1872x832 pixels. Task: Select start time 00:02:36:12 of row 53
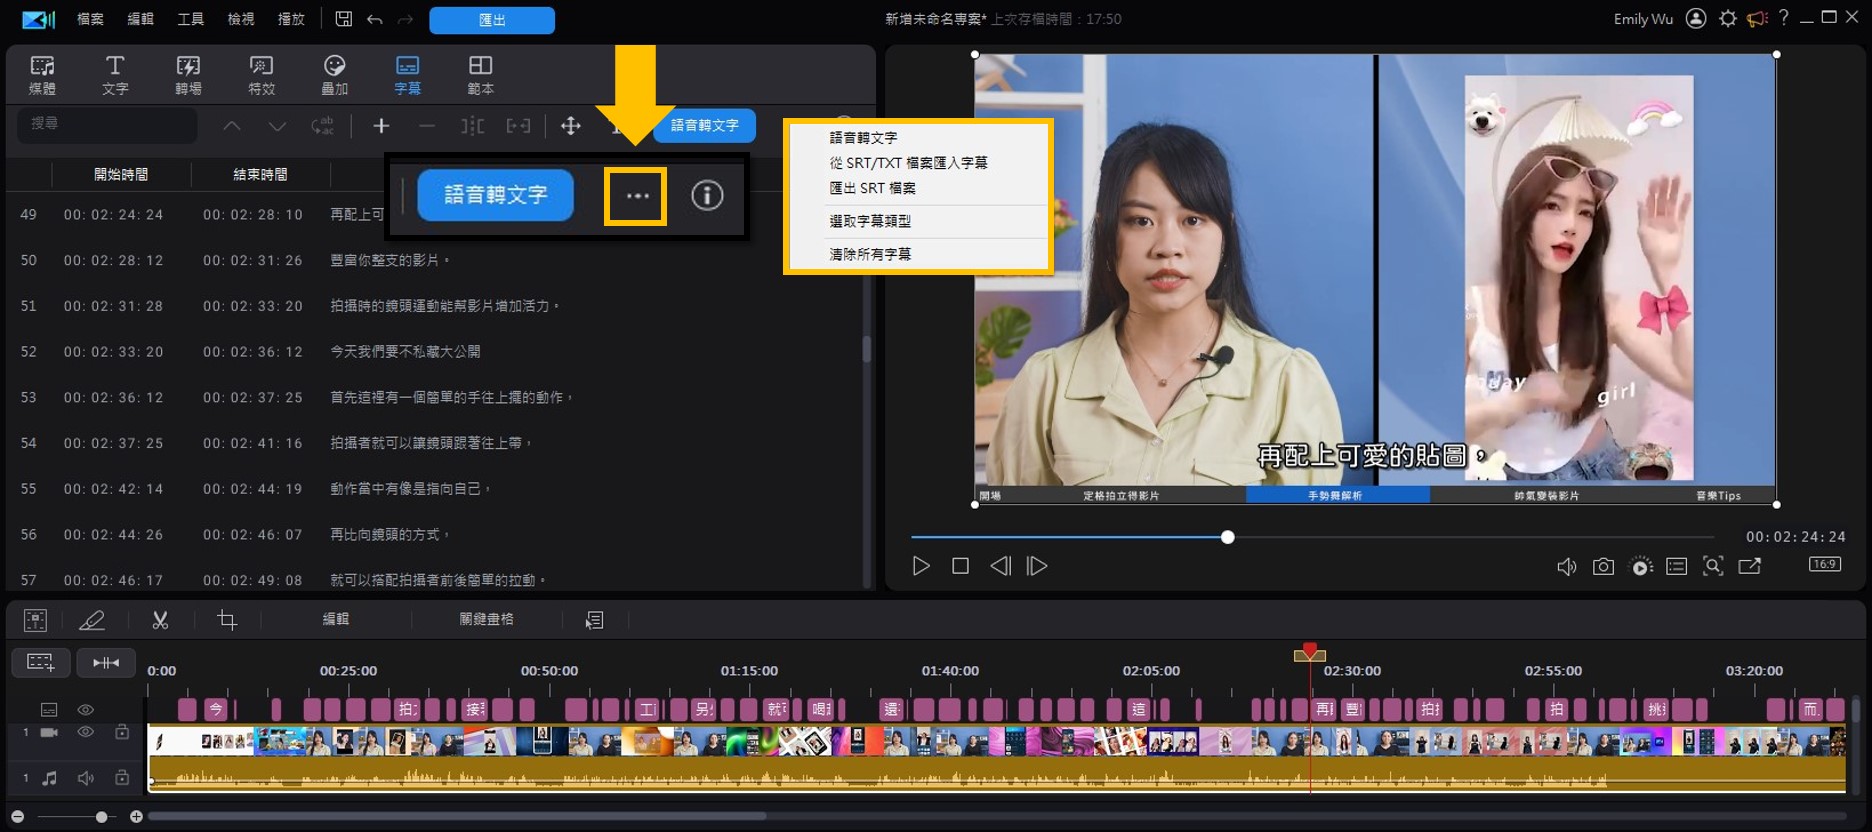pyautogui.click(x=114, y=398)
